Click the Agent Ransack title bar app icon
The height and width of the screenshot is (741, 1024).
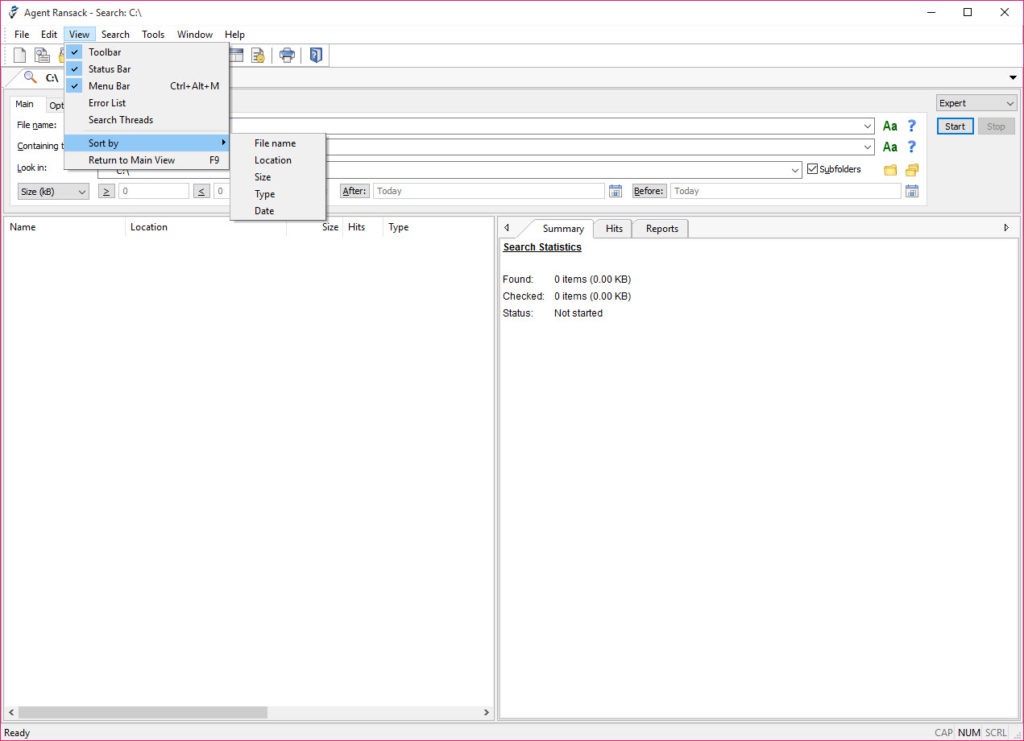(x=13, y=12)
